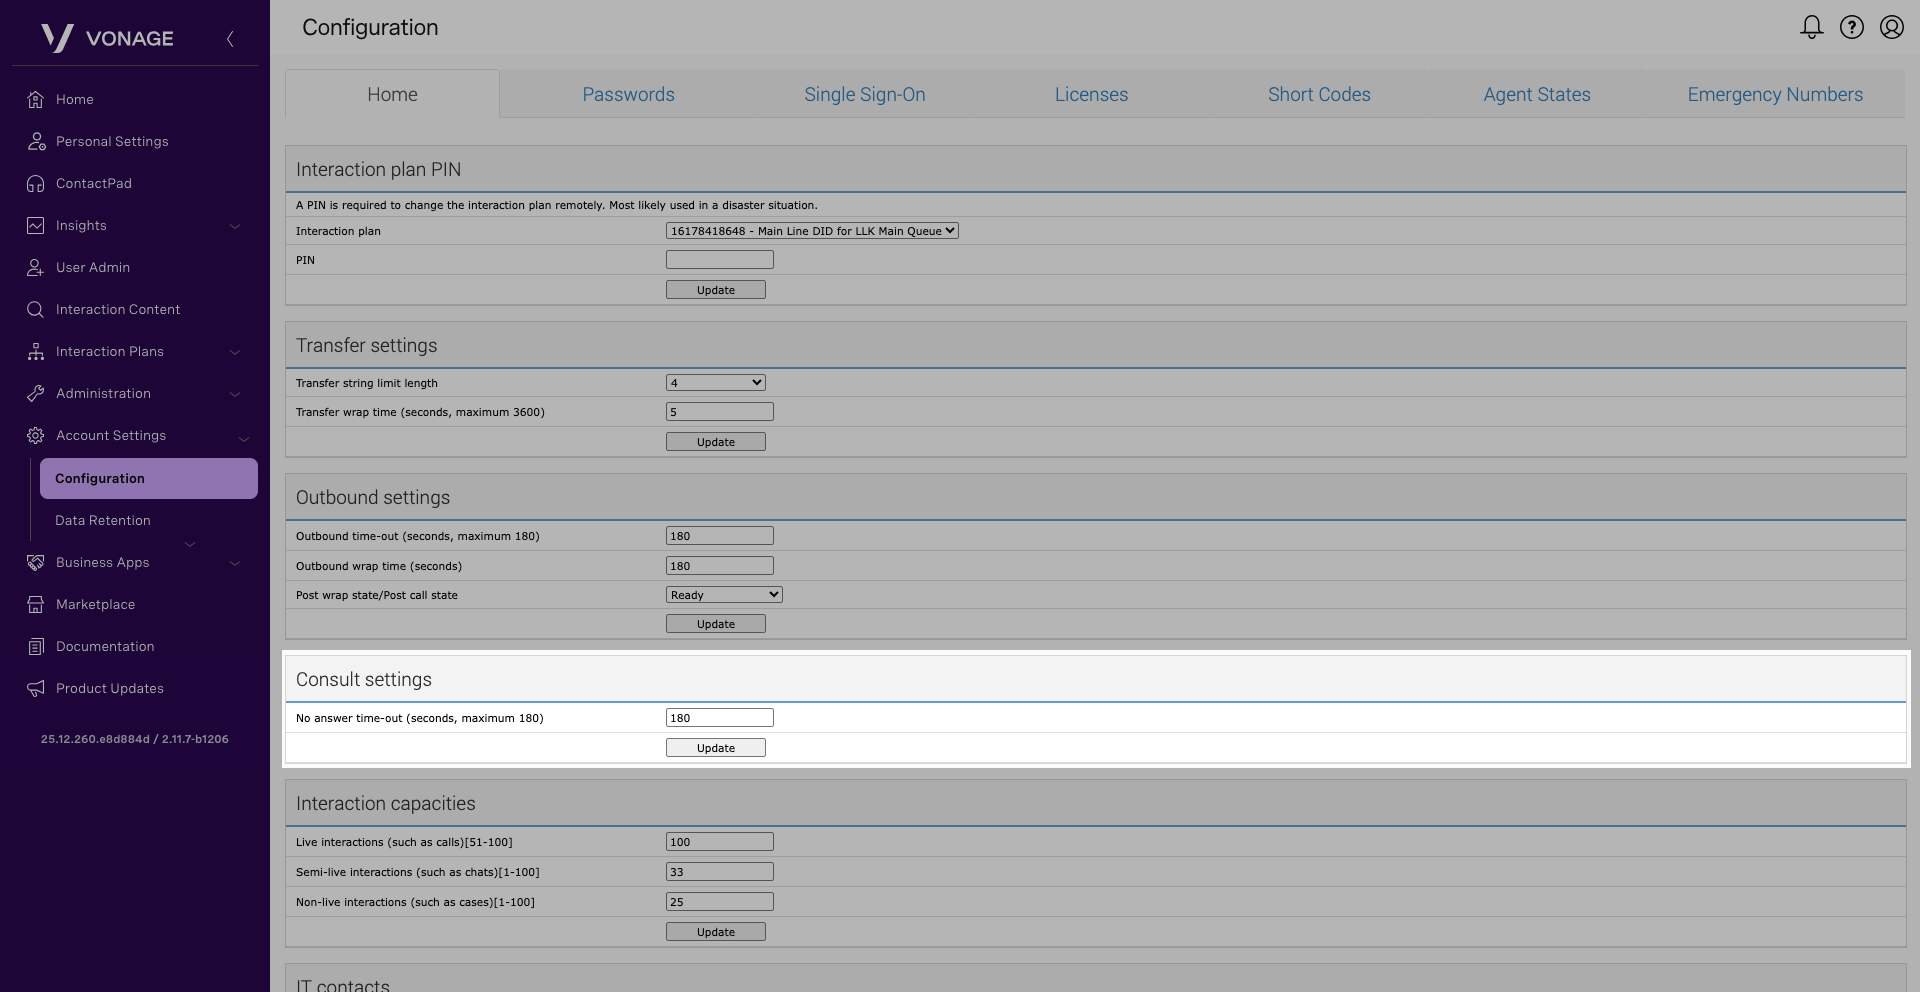Open the help question mark icon

(x=1851, y=27)
